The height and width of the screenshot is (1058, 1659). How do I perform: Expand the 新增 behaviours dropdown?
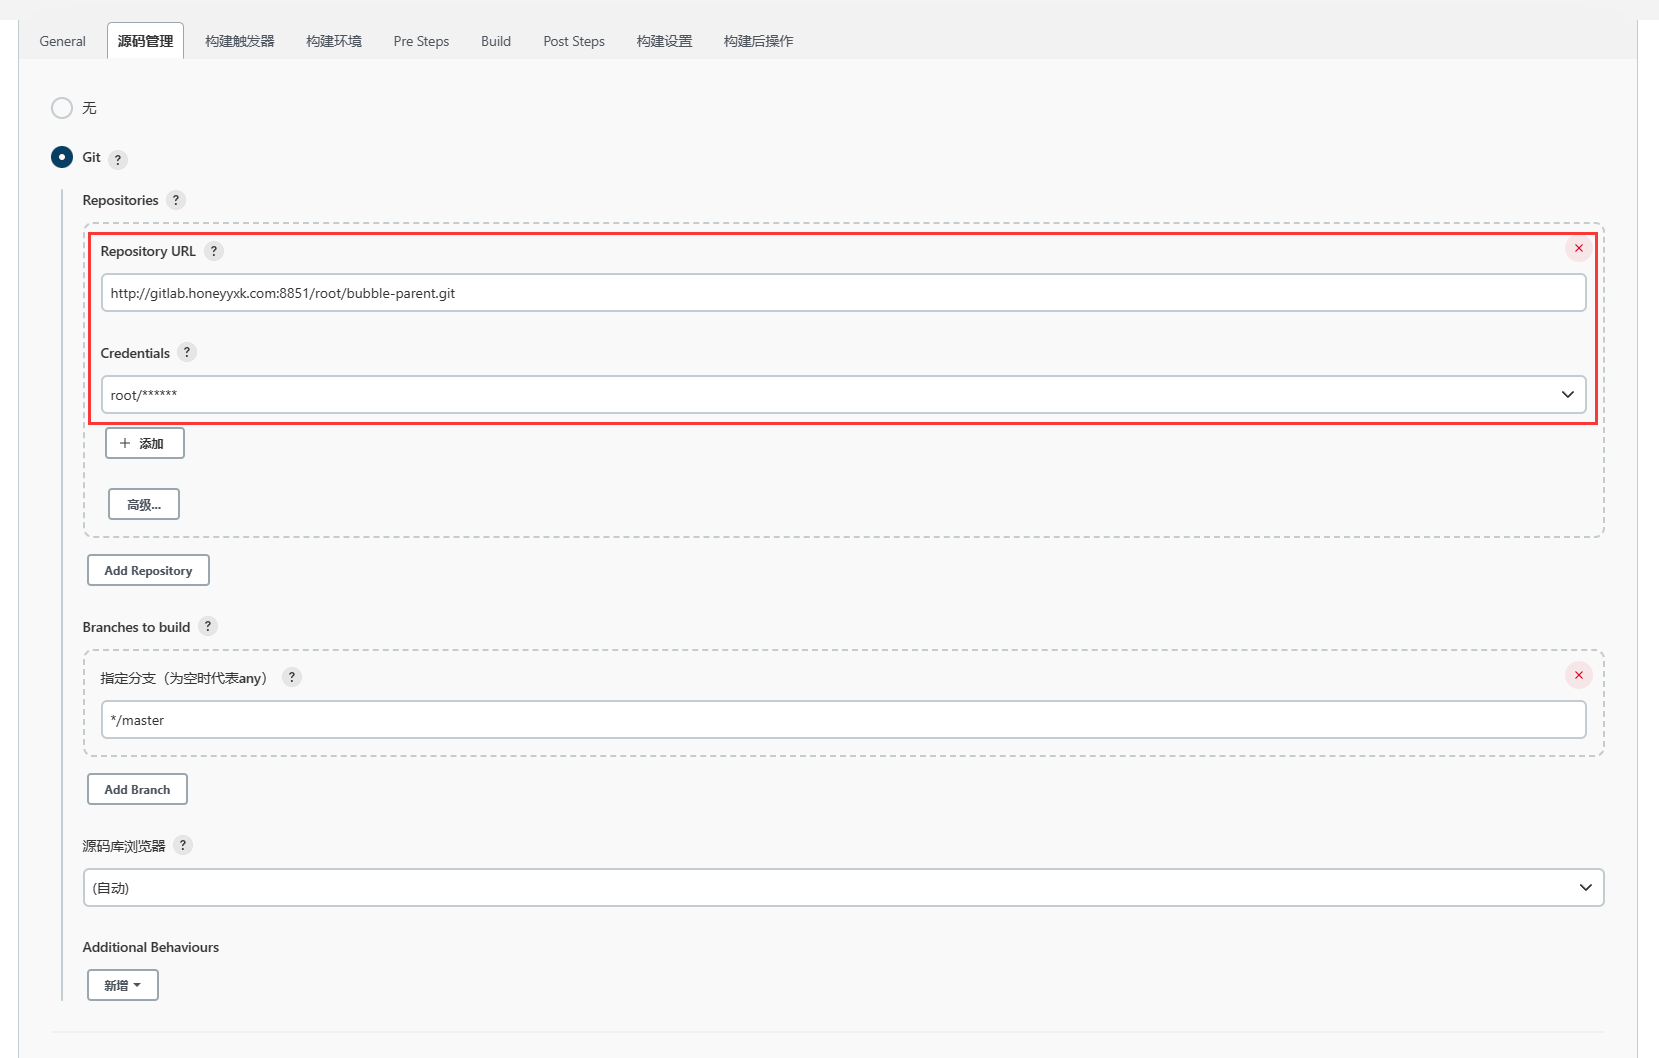point(123,985)
